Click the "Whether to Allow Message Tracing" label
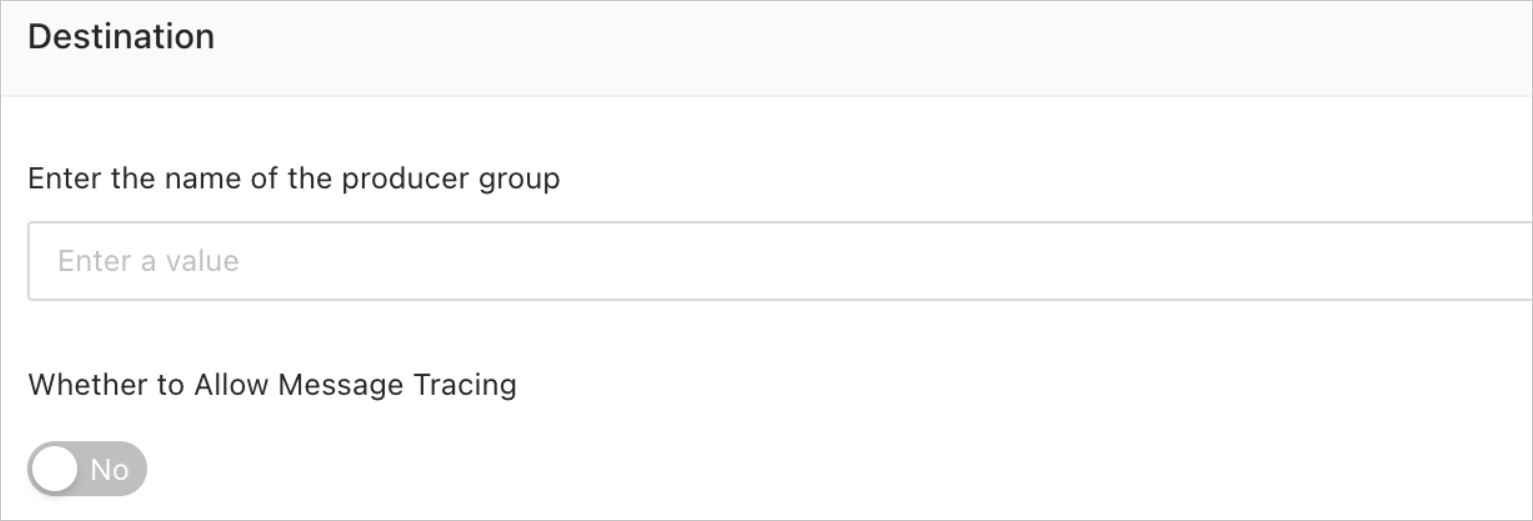This screenshot has height=521, width=1533. click(272, 385)
